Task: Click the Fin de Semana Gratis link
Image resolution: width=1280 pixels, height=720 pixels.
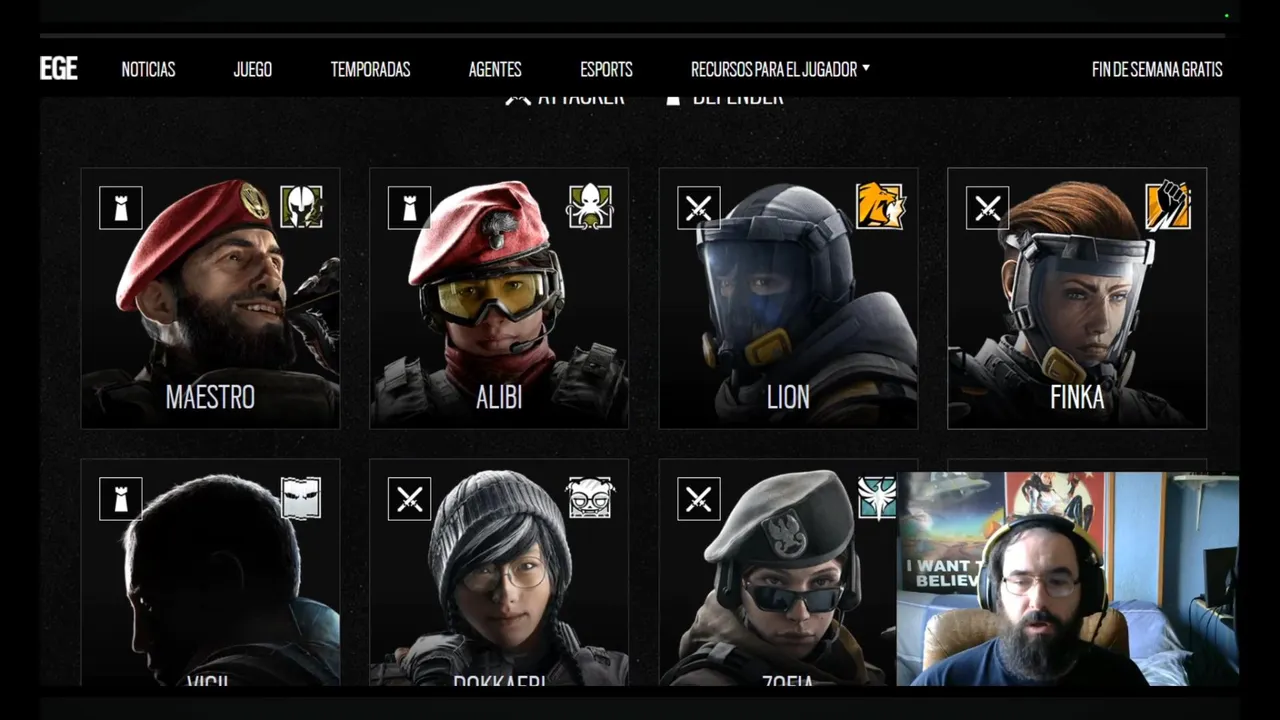Action: click(x=1157, y=69)
